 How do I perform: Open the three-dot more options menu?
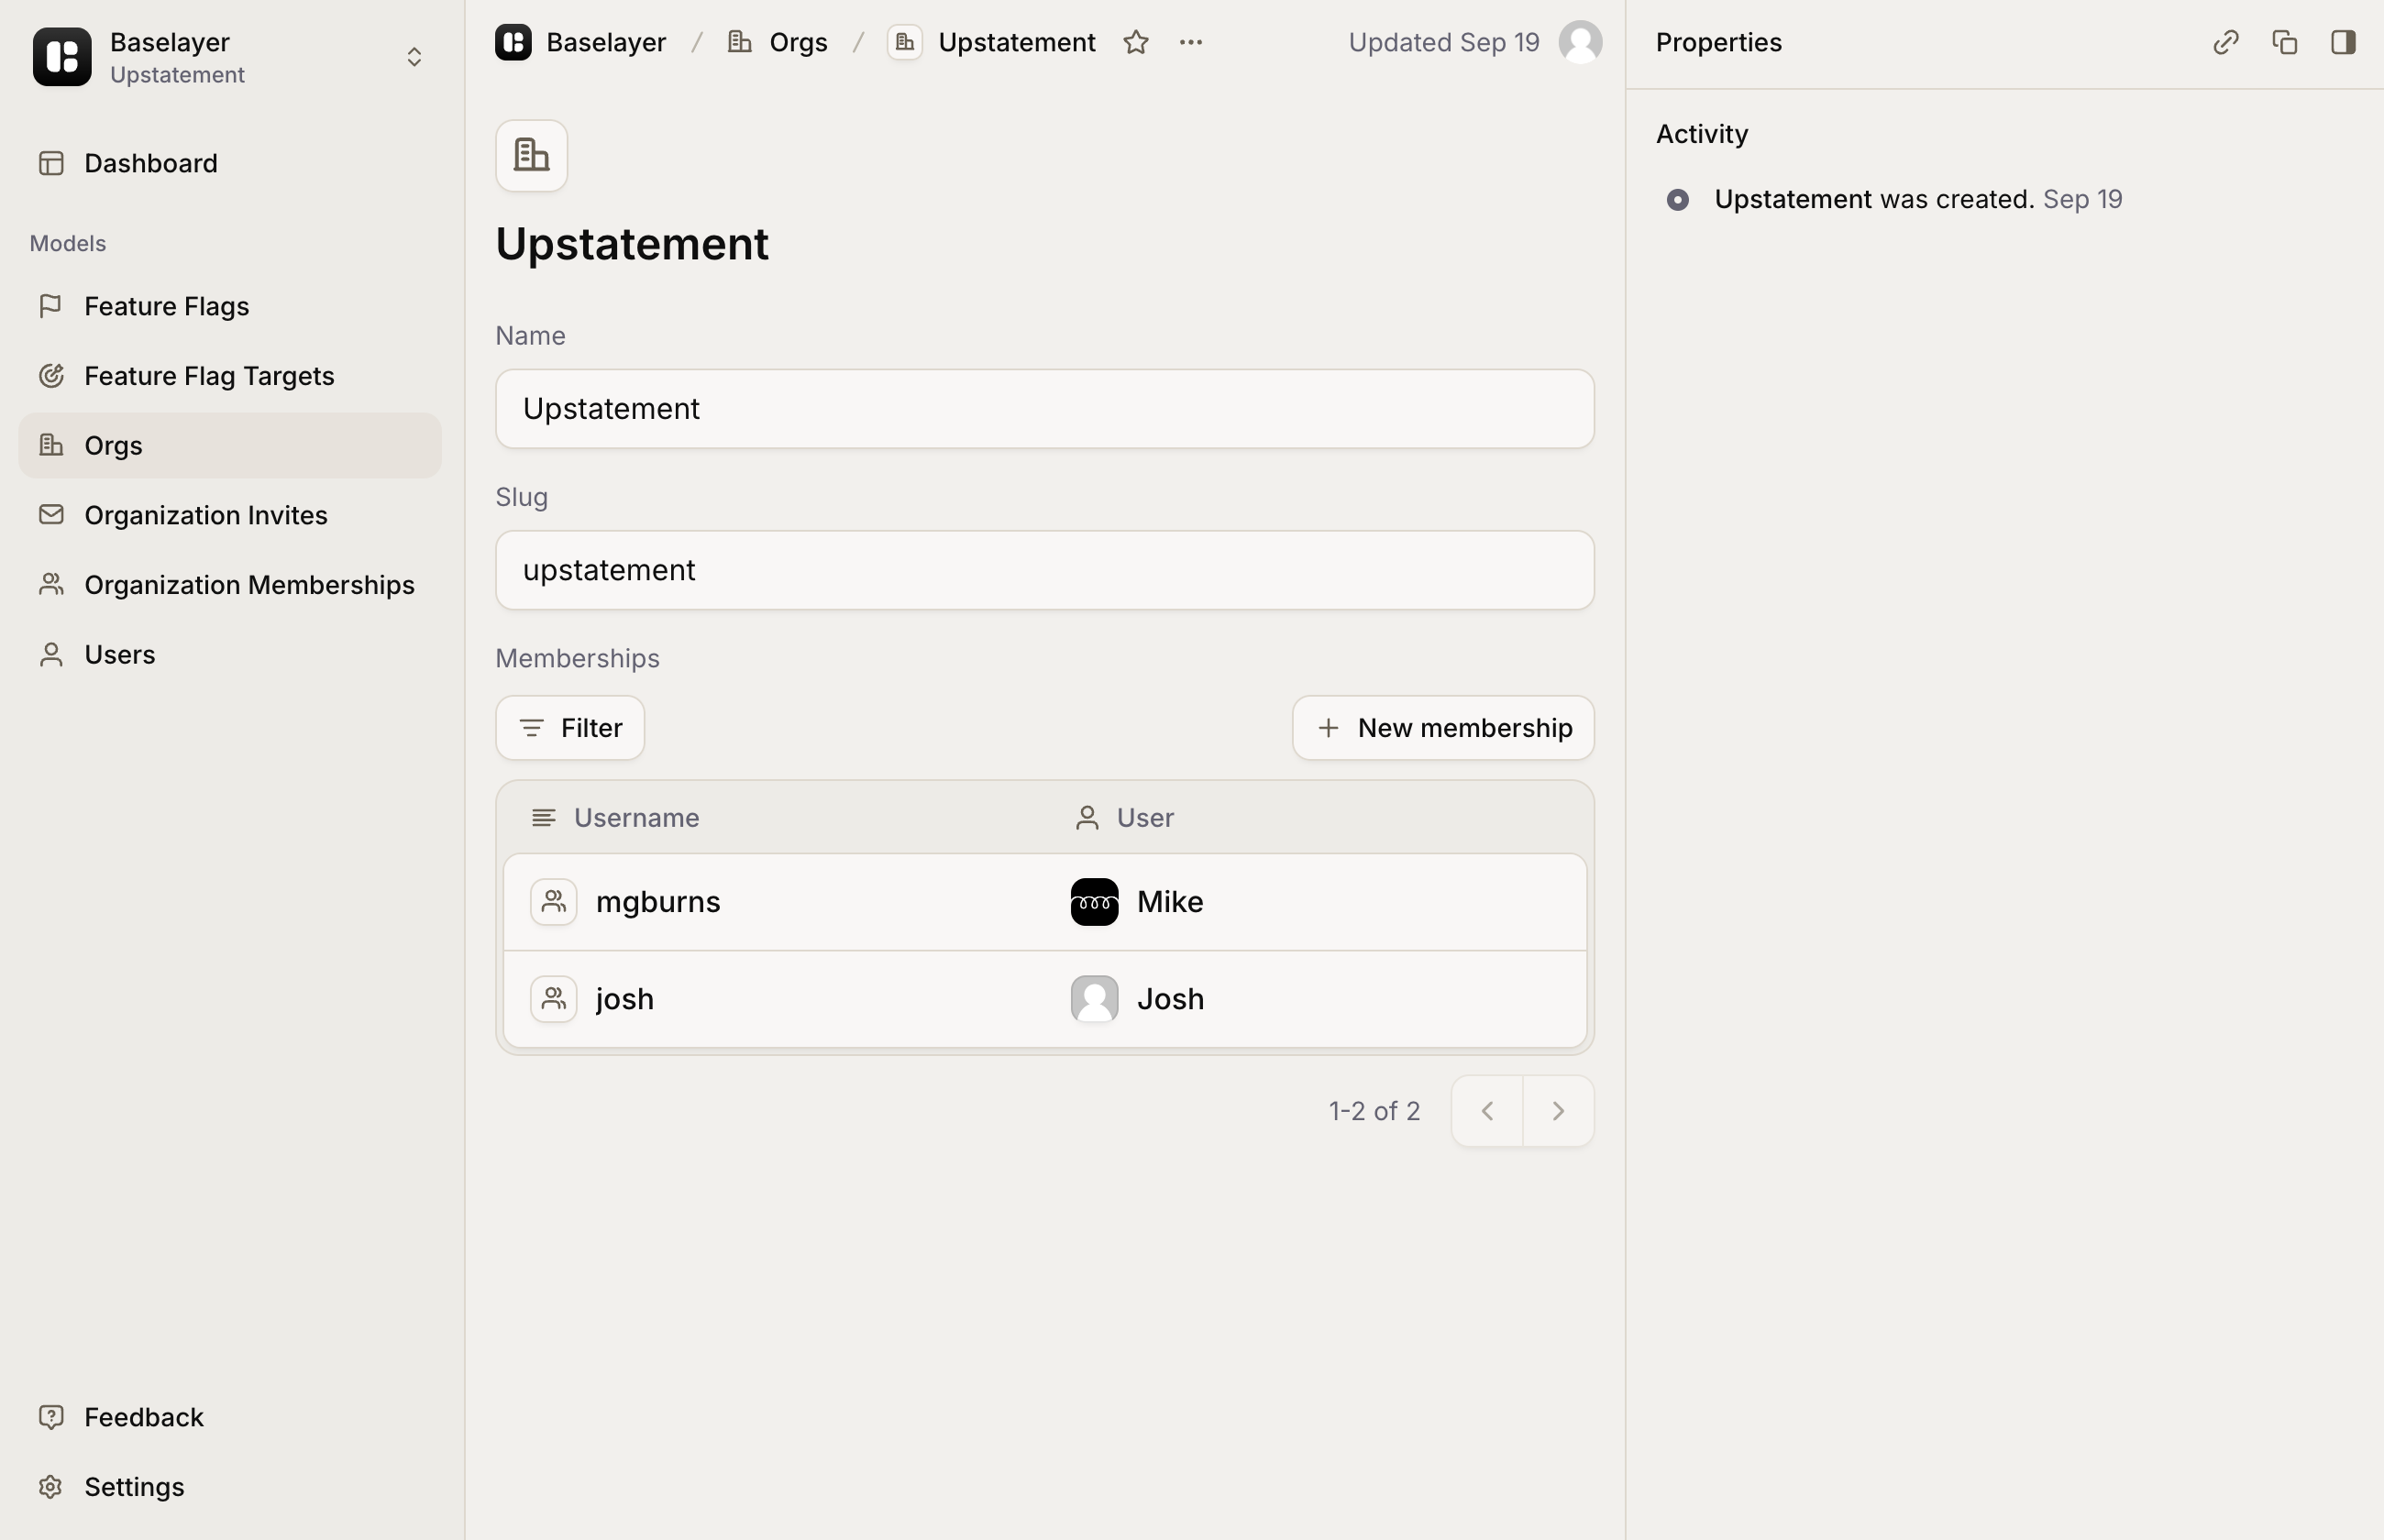point(1190,42)
